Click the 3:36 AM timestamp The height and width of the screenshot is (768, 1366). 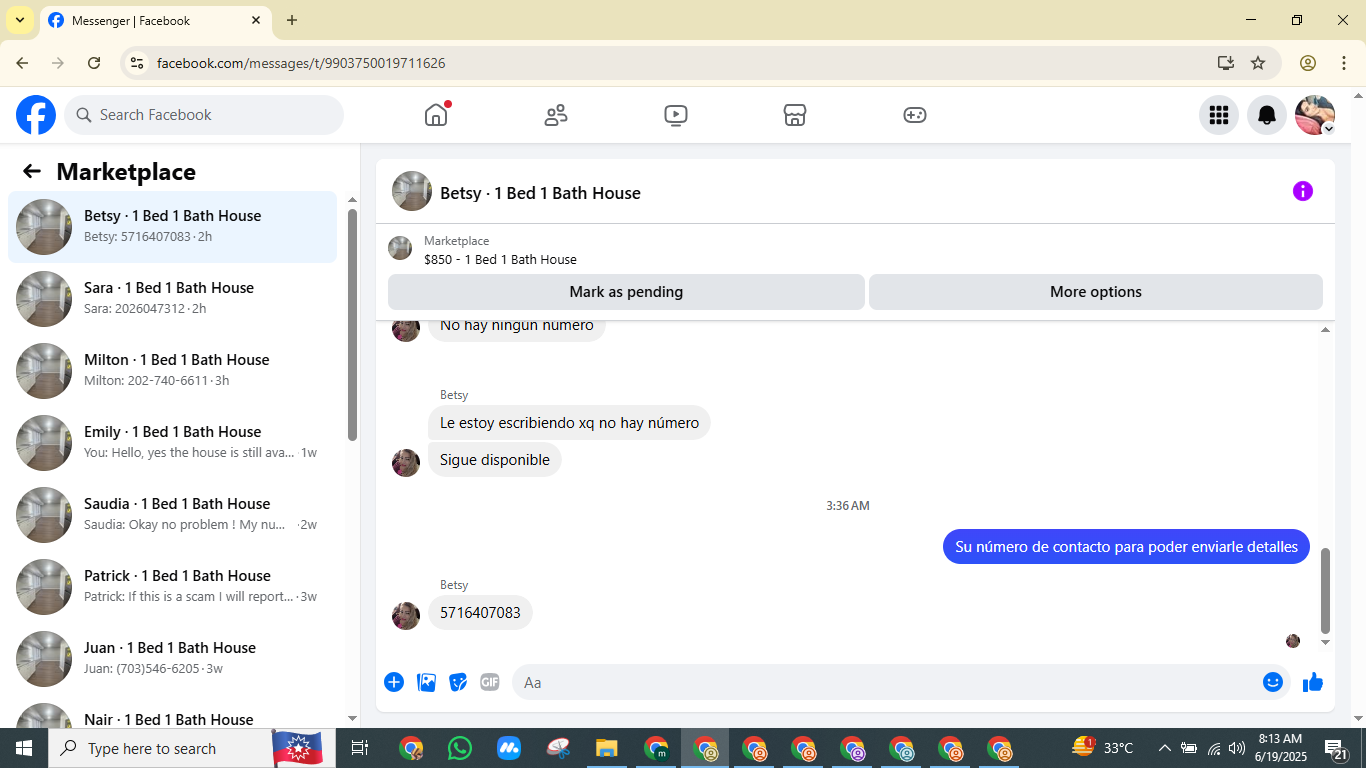[848, 506]
